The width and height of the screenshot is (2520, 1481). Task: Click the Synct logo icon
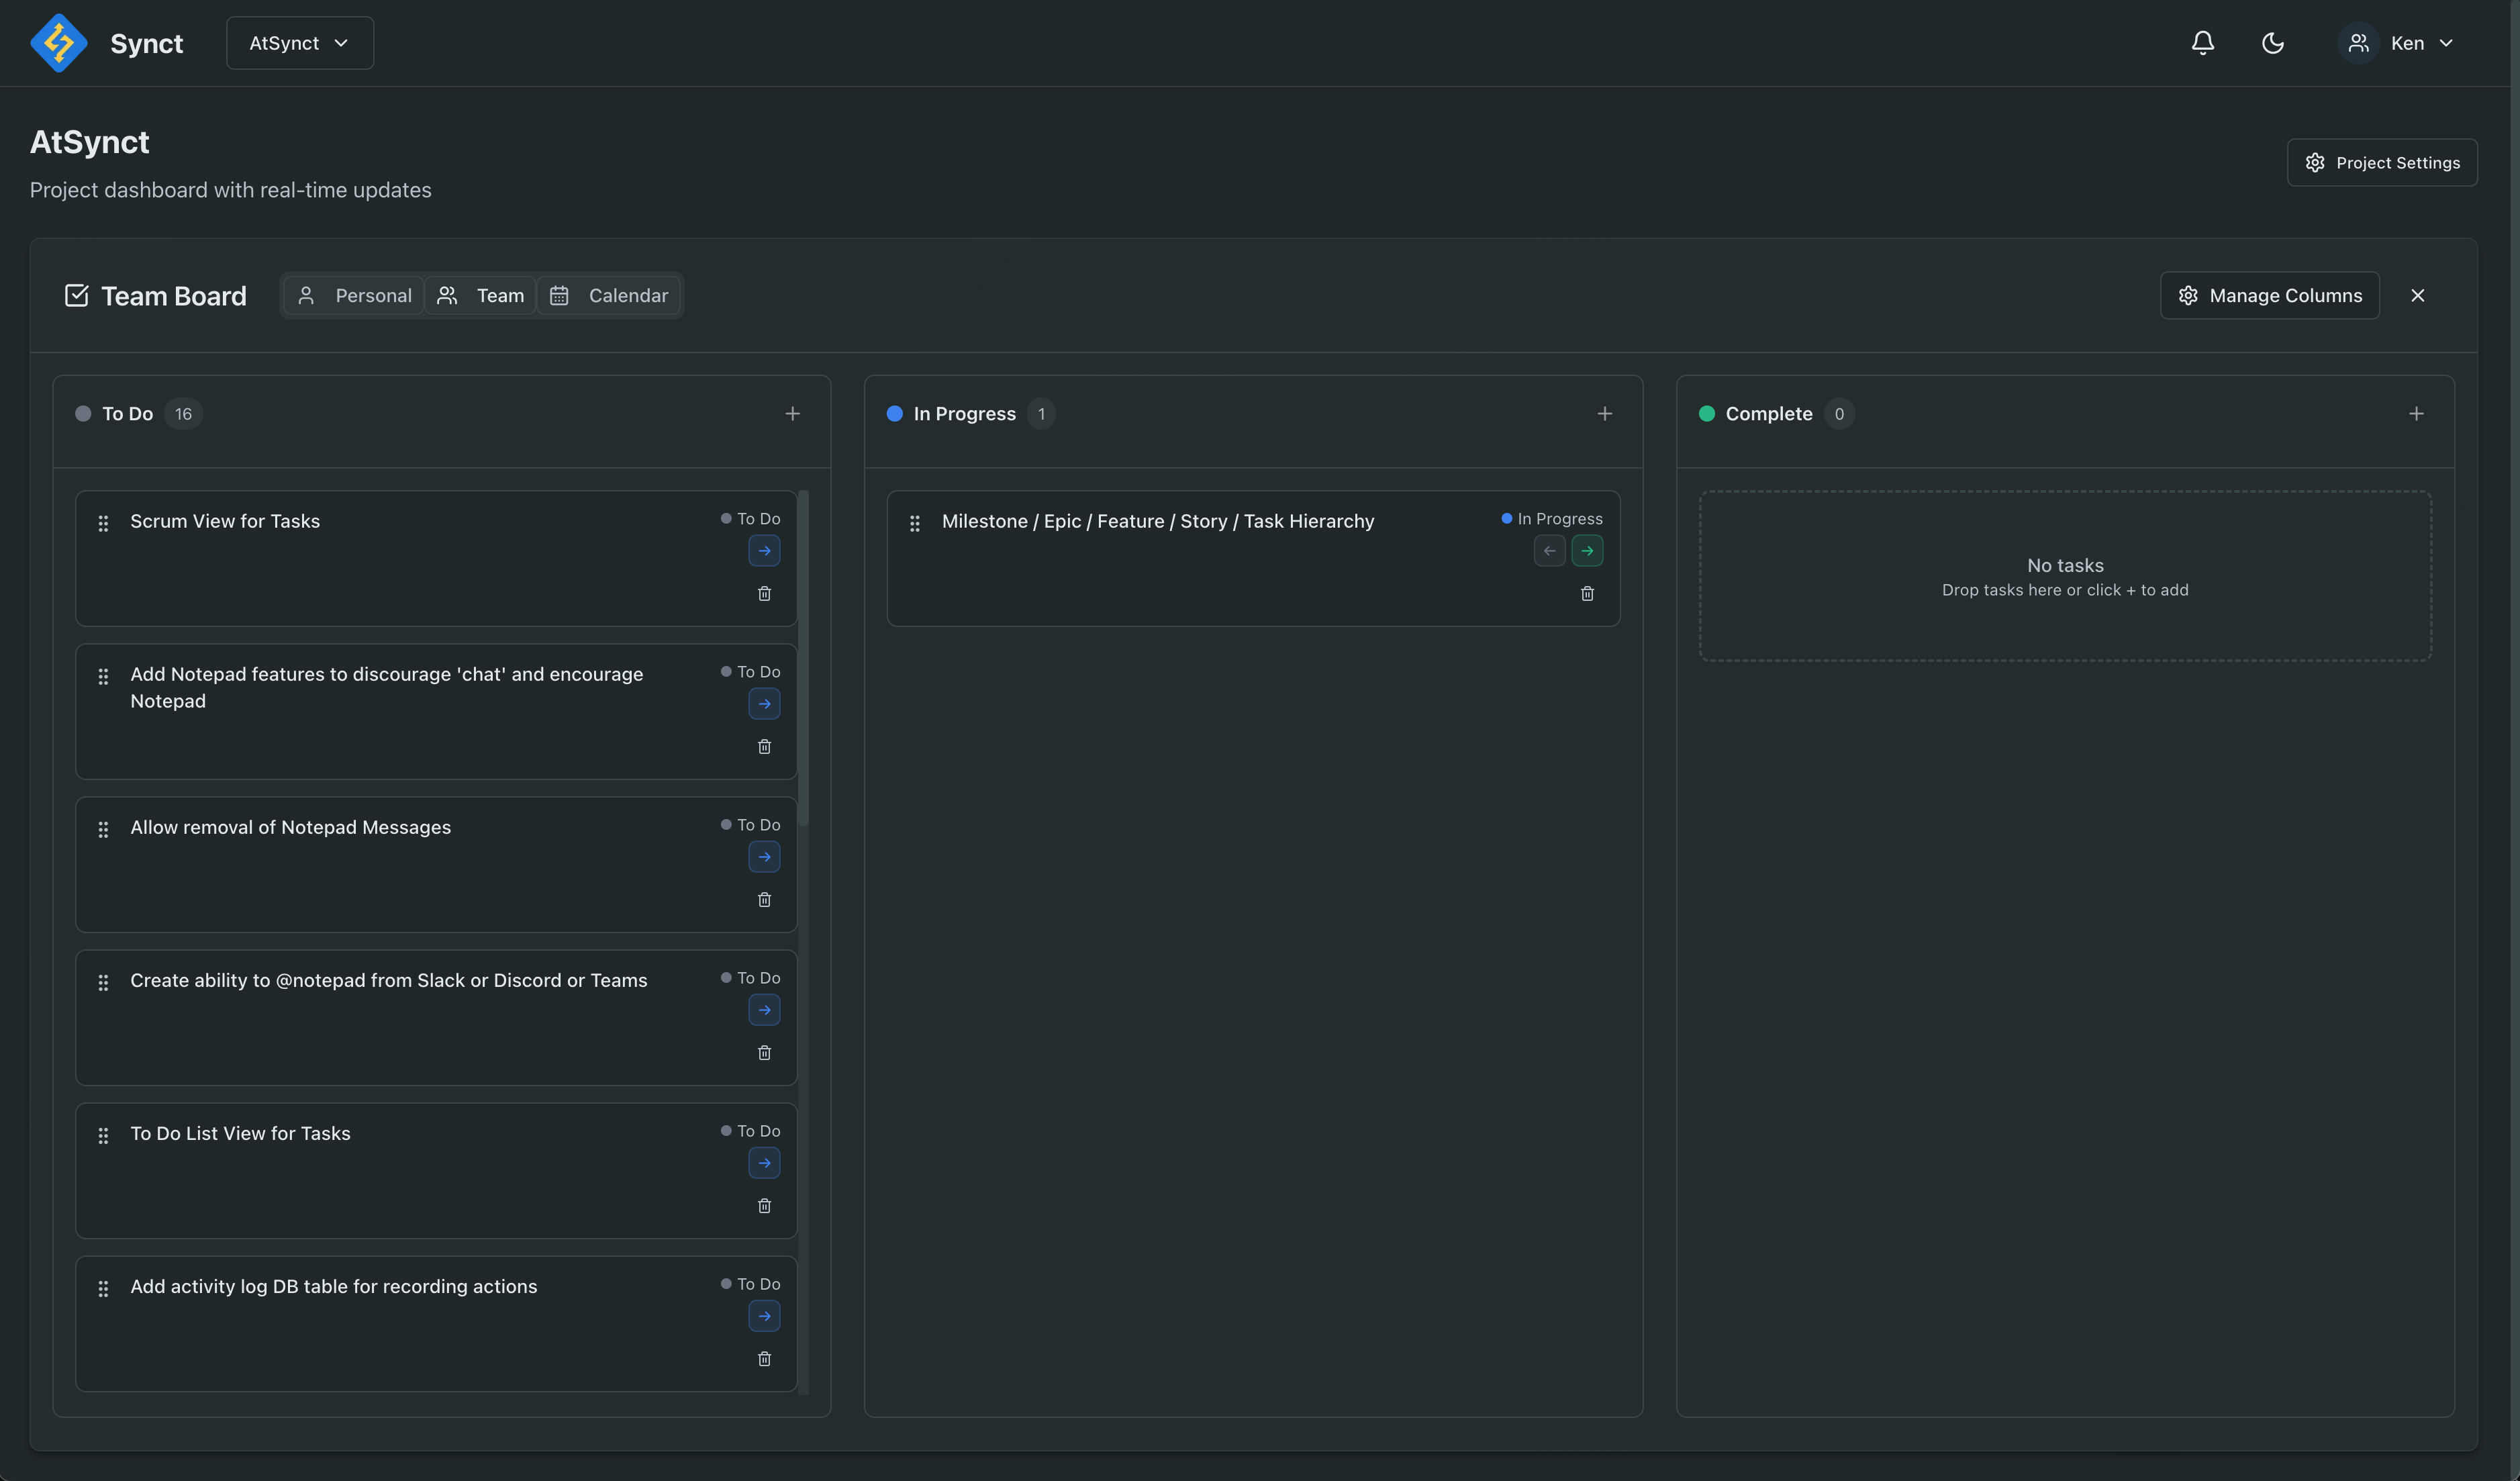[x=59, y=43]
